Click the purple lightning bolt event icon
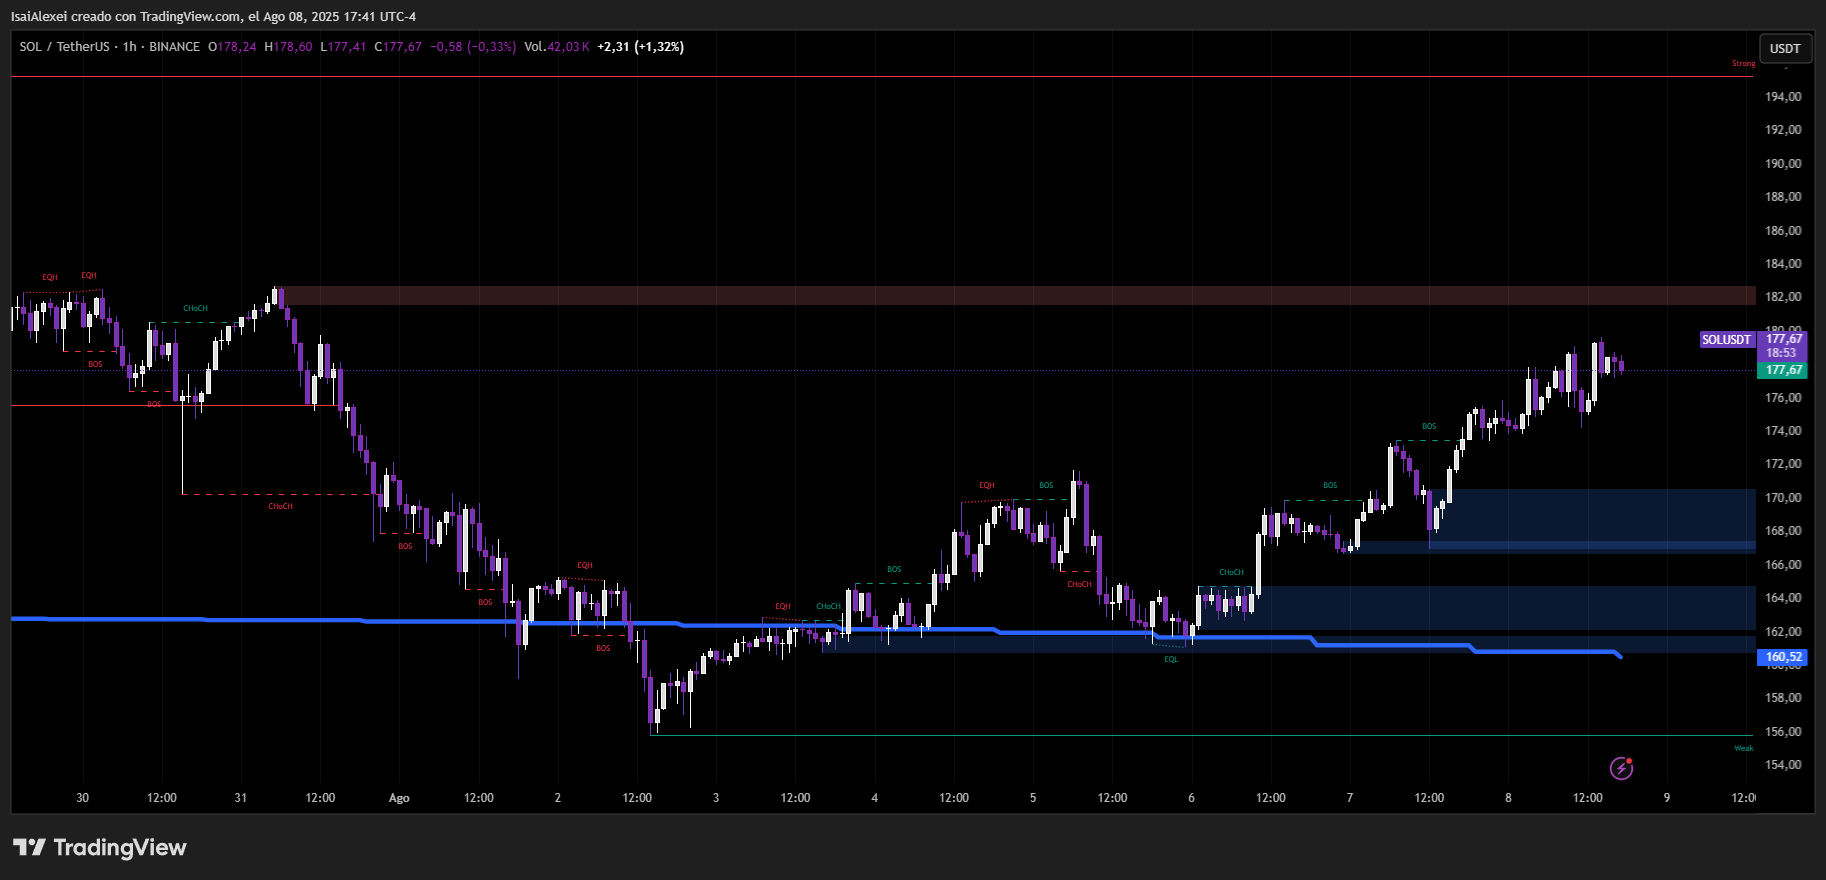Viewport: 1826px width, 880px height. (x=1621, y=768)
